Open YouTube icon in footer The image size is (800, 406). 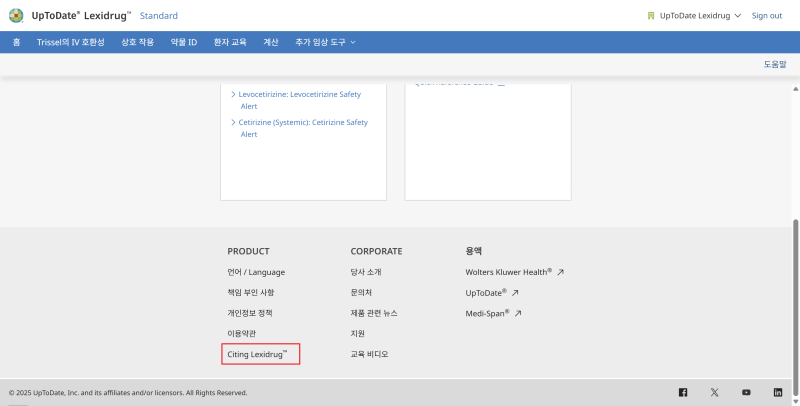[x=746, y=392]
